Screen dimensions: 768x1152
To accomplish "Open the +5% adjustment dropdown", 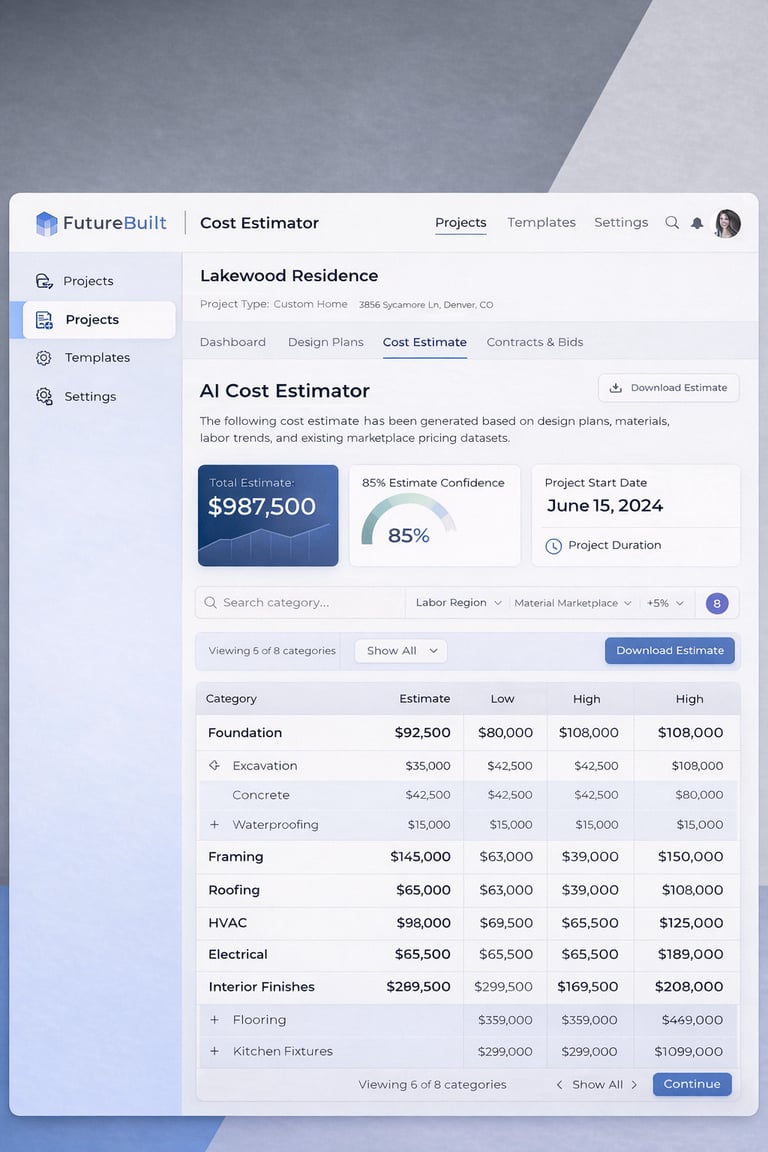I will click(x=665, y=603).
